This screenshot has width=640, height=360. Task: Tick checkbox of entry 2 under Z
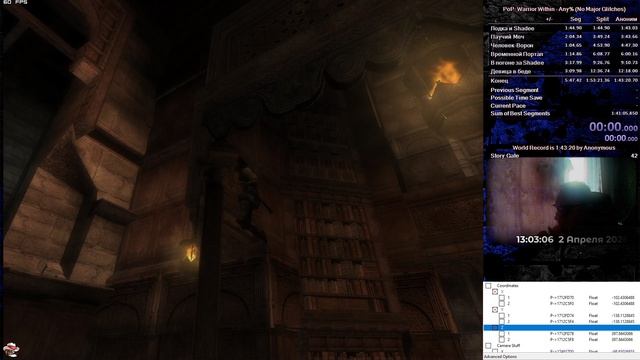pyautogui.click(x=502, y=340)
